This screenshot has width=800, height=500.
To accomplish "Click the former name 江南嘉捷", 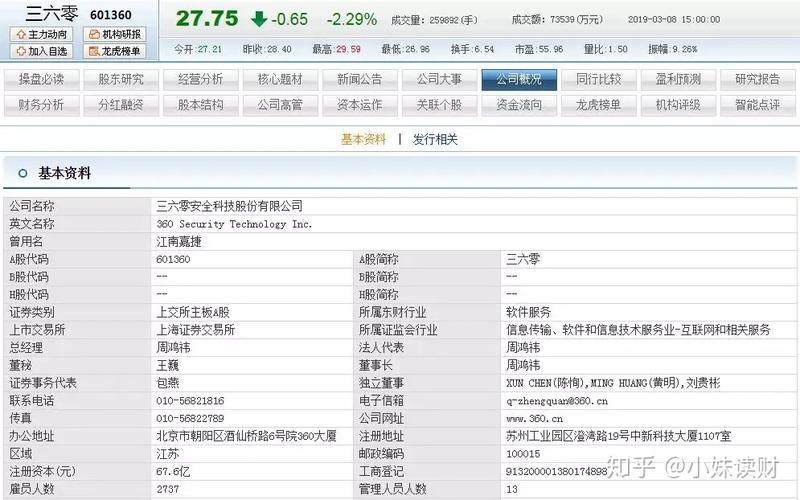I will pyautogui.click(x=179, y=241).
